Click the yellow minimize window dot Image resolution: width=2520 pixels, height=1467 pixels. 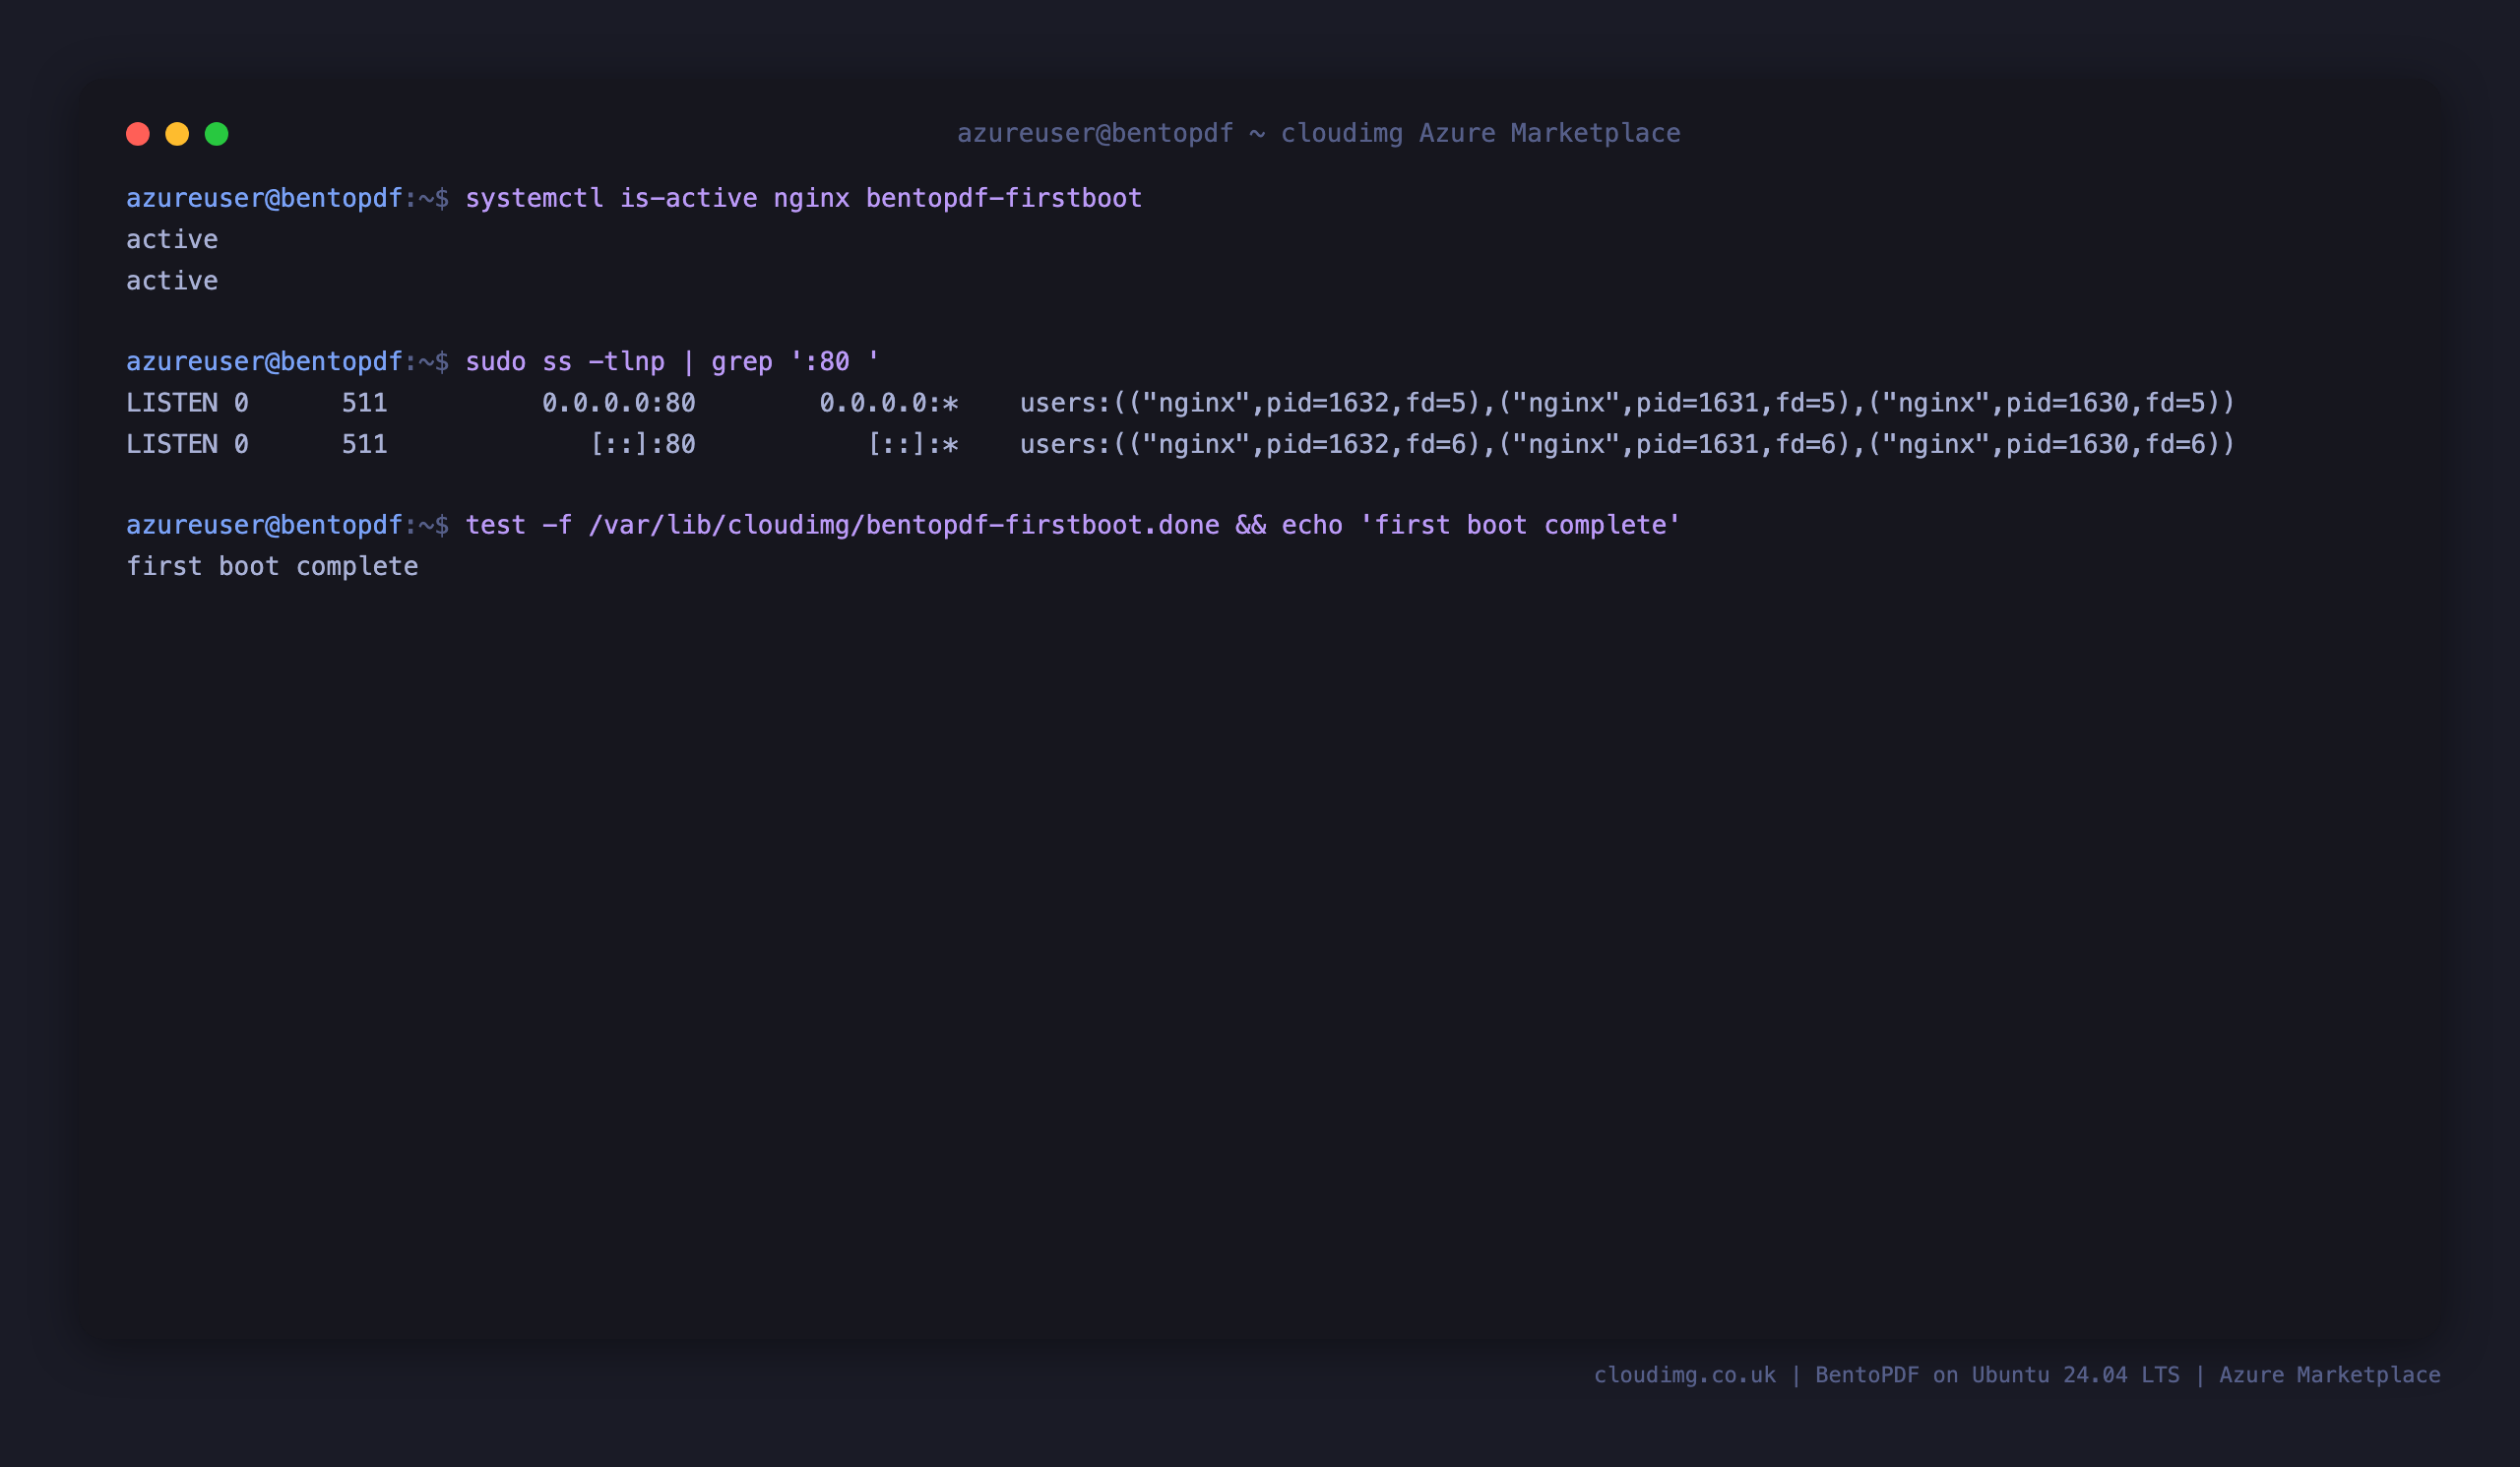pos(177,134)
